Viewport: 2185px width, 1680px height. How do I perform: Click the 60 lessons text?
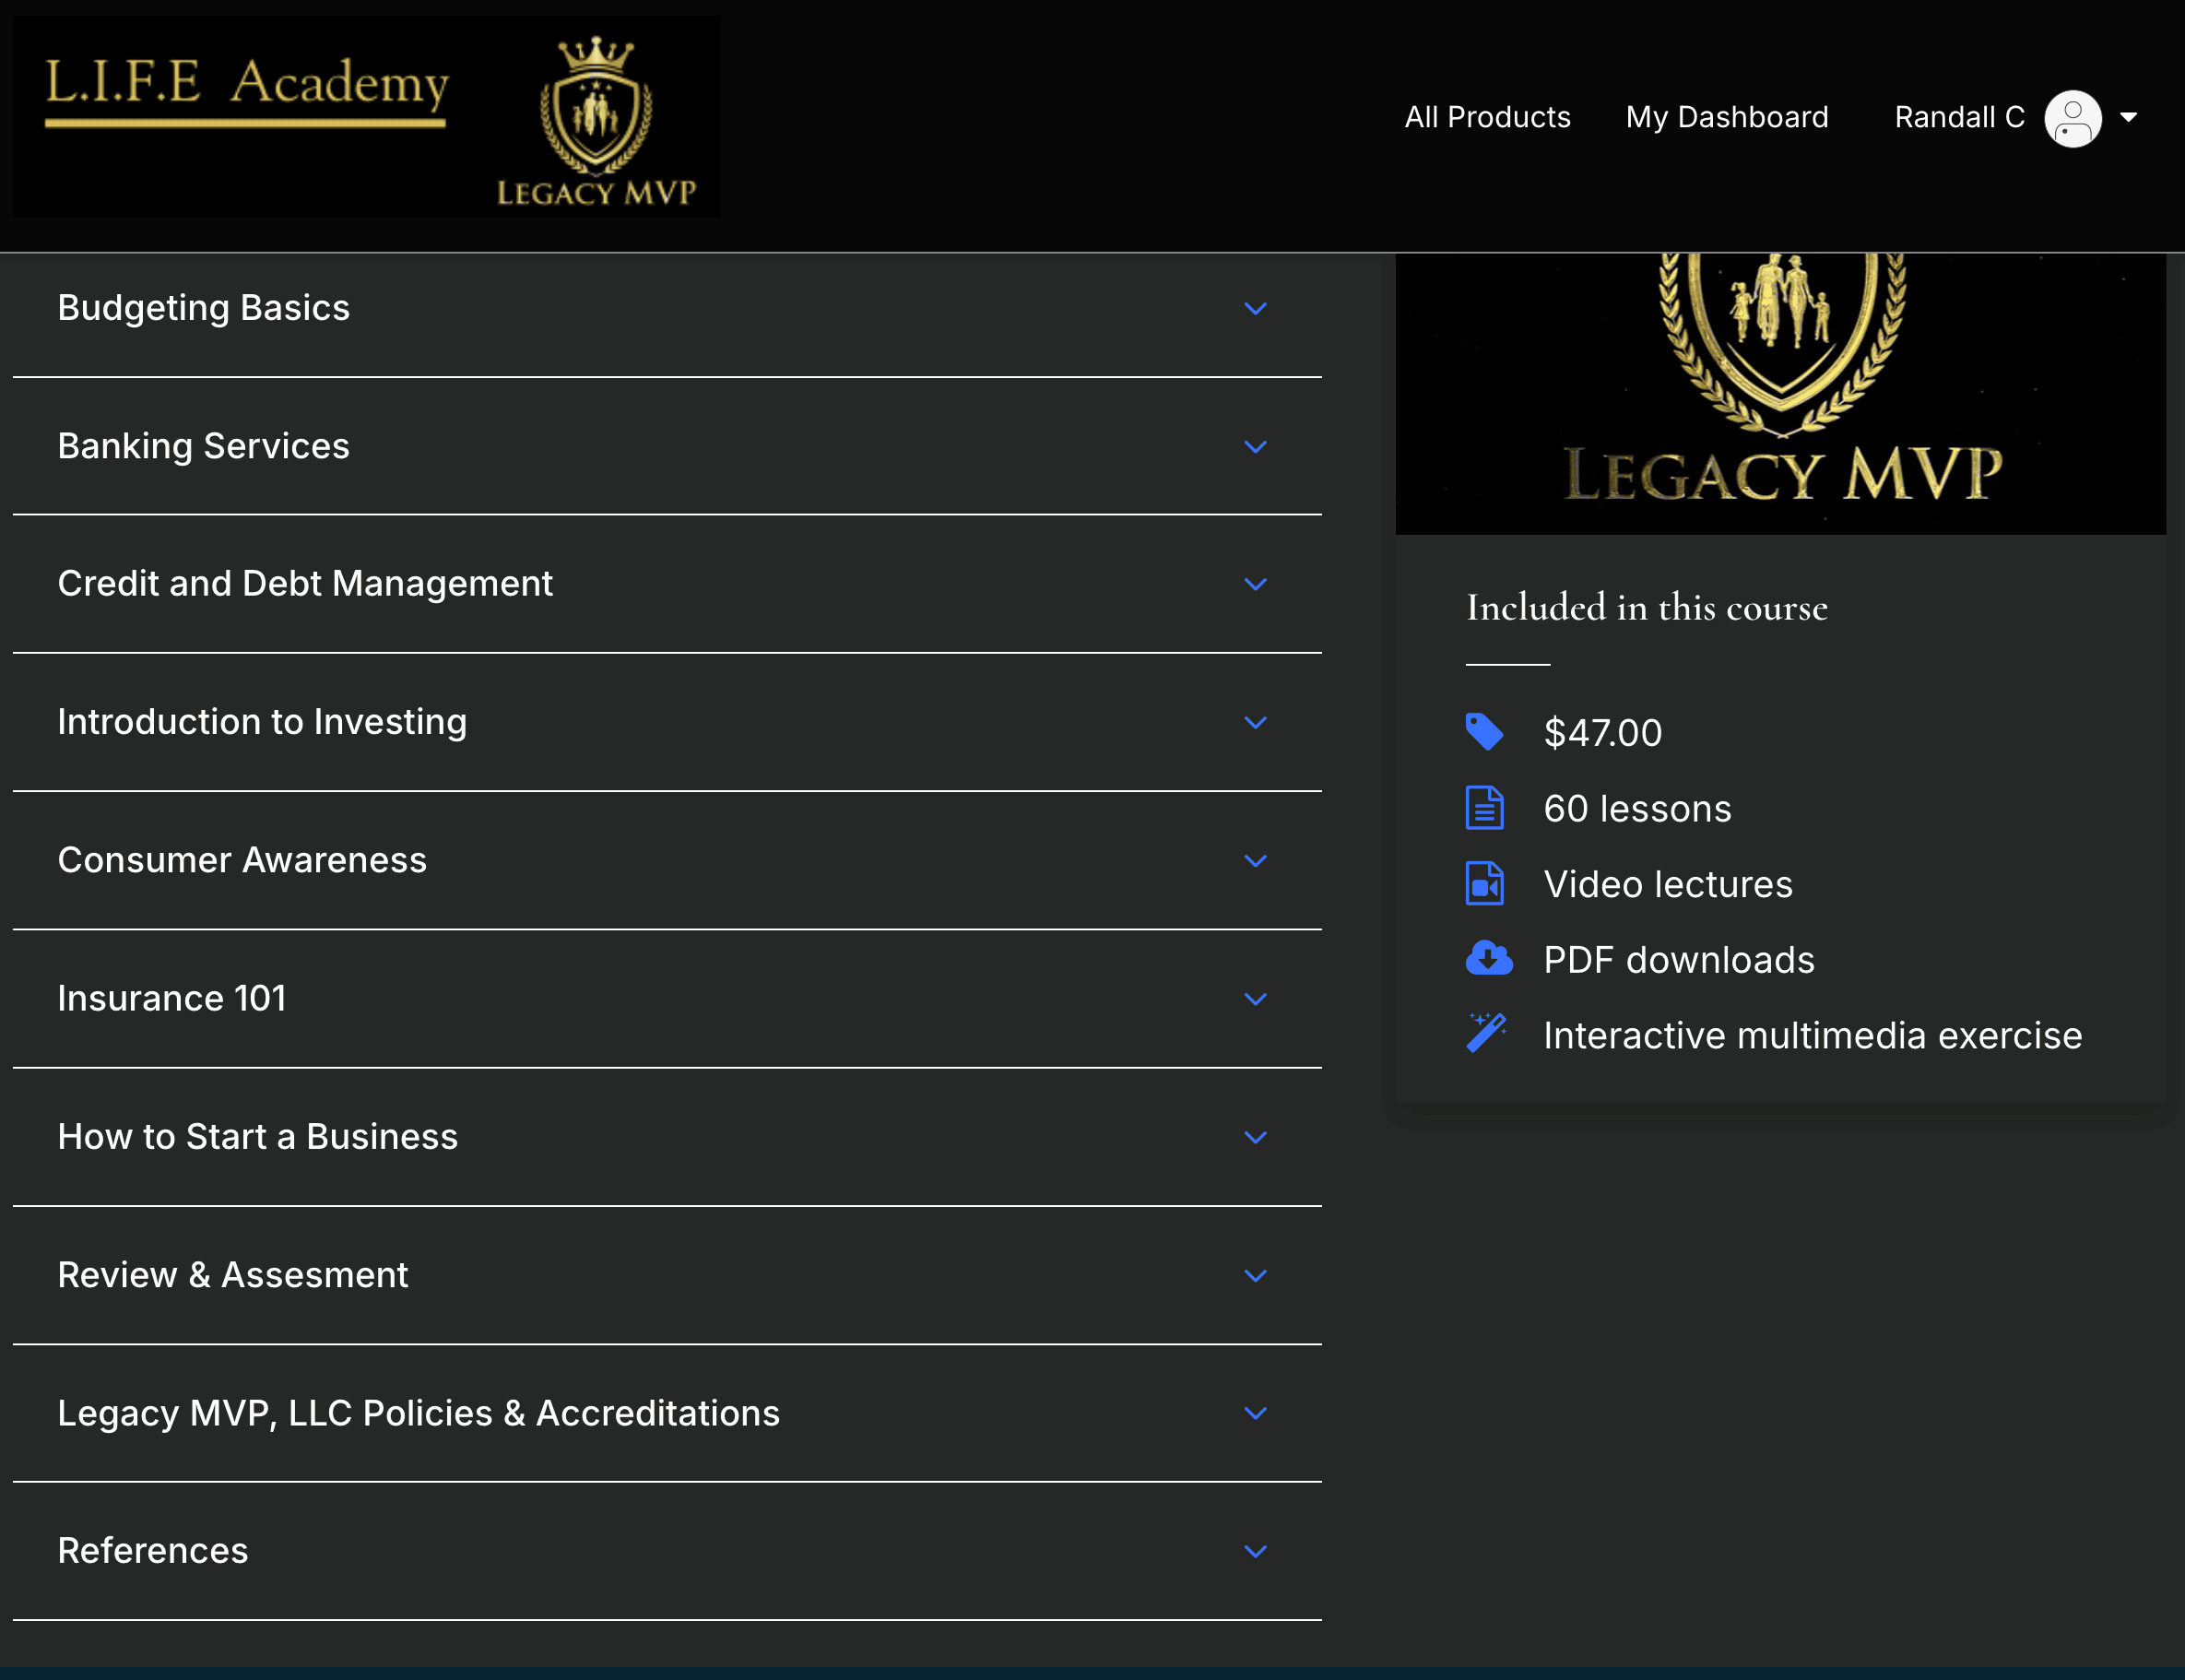pyautogui.click(x=1637, y=809)
